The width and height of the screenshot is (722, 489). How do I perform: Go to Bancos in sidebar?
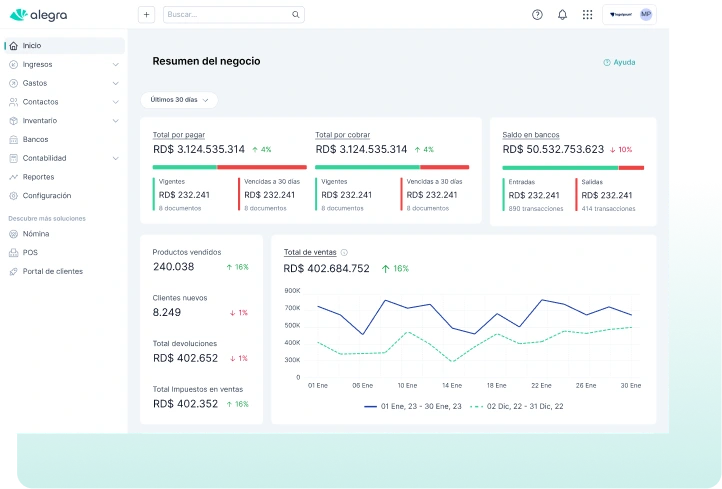click(x=35, y=140)
